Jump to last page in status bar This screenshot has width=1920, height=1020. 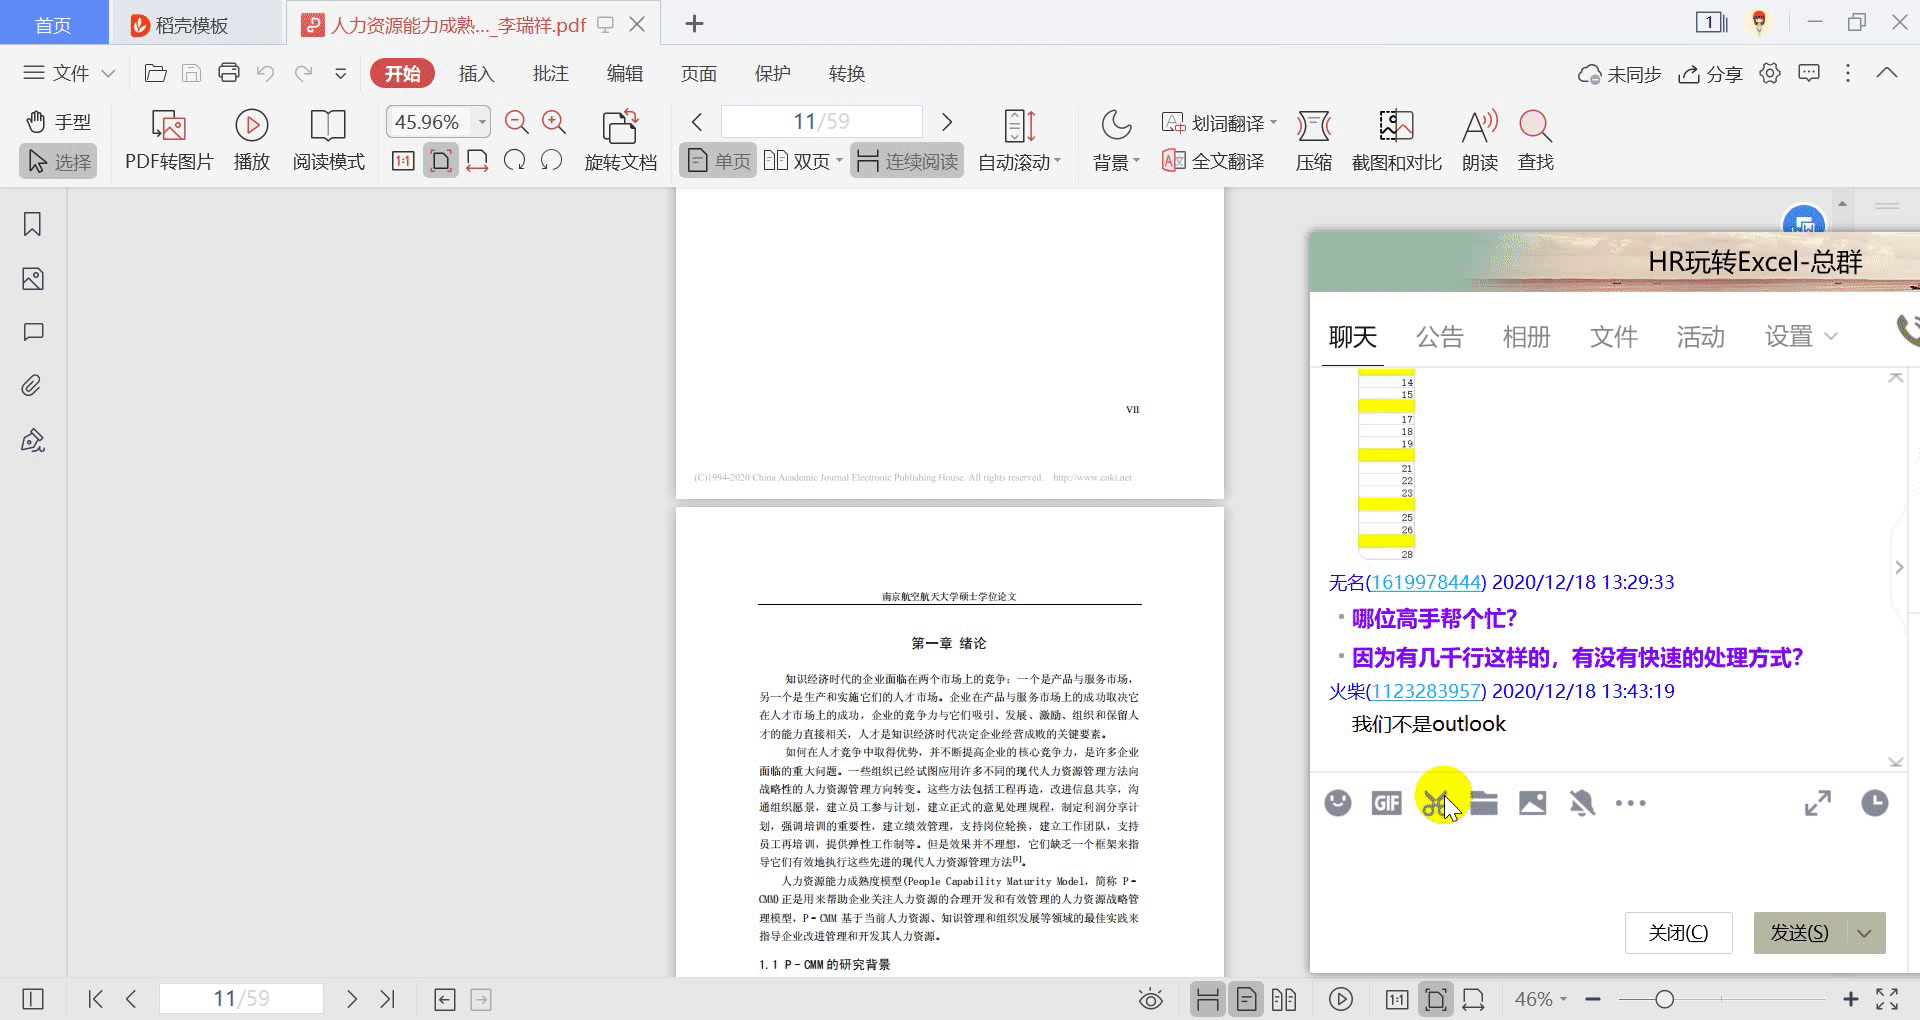[x=387, y=999]
